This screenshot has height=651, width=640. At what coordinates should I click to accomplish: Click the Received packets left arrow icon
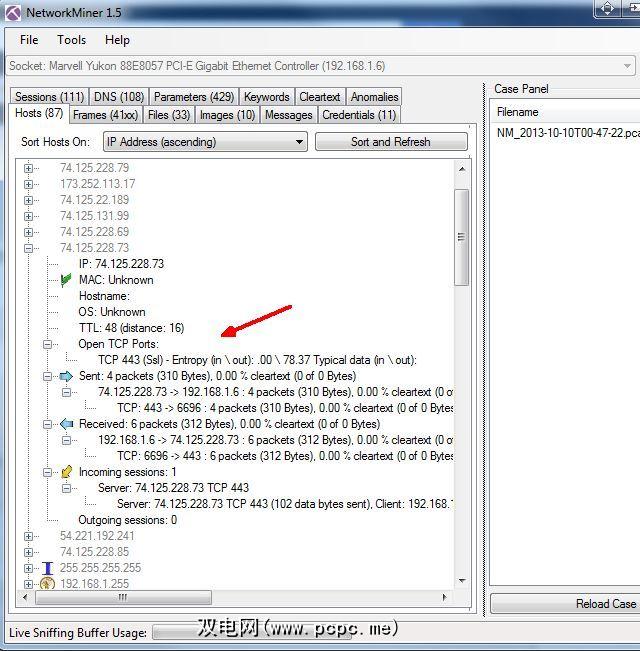point(66,424)
